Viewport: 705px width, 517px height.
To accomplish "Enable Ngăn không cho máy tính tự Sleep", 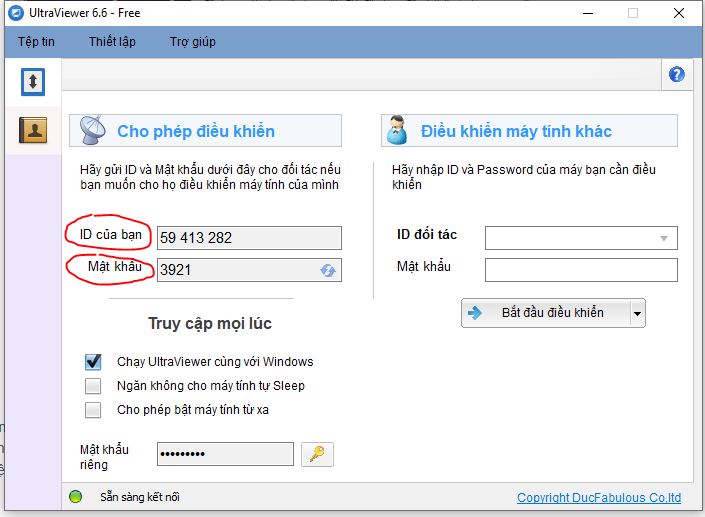I will pyautogui.click(x=93, y=386).
